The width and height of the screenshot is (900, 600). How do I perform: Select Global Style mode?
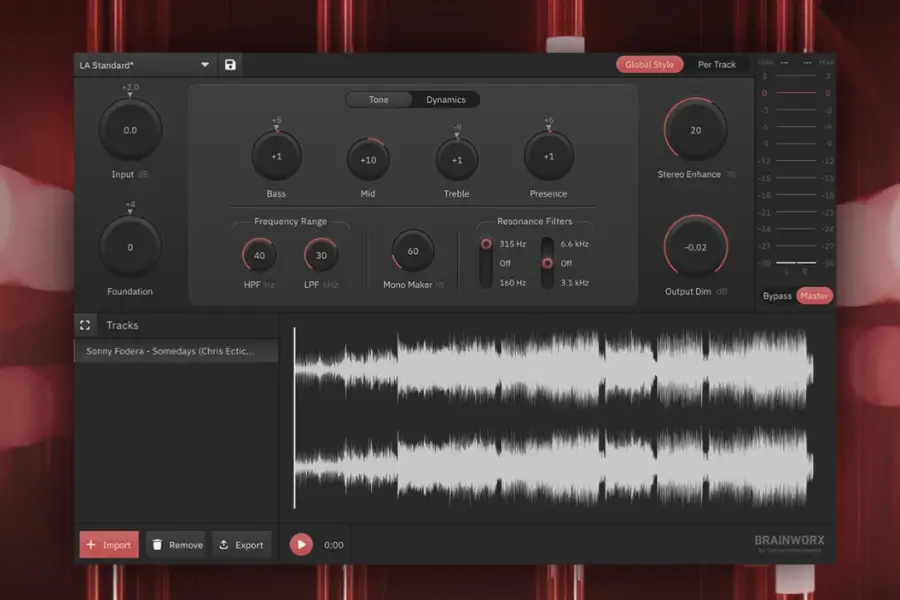point(649,63)
